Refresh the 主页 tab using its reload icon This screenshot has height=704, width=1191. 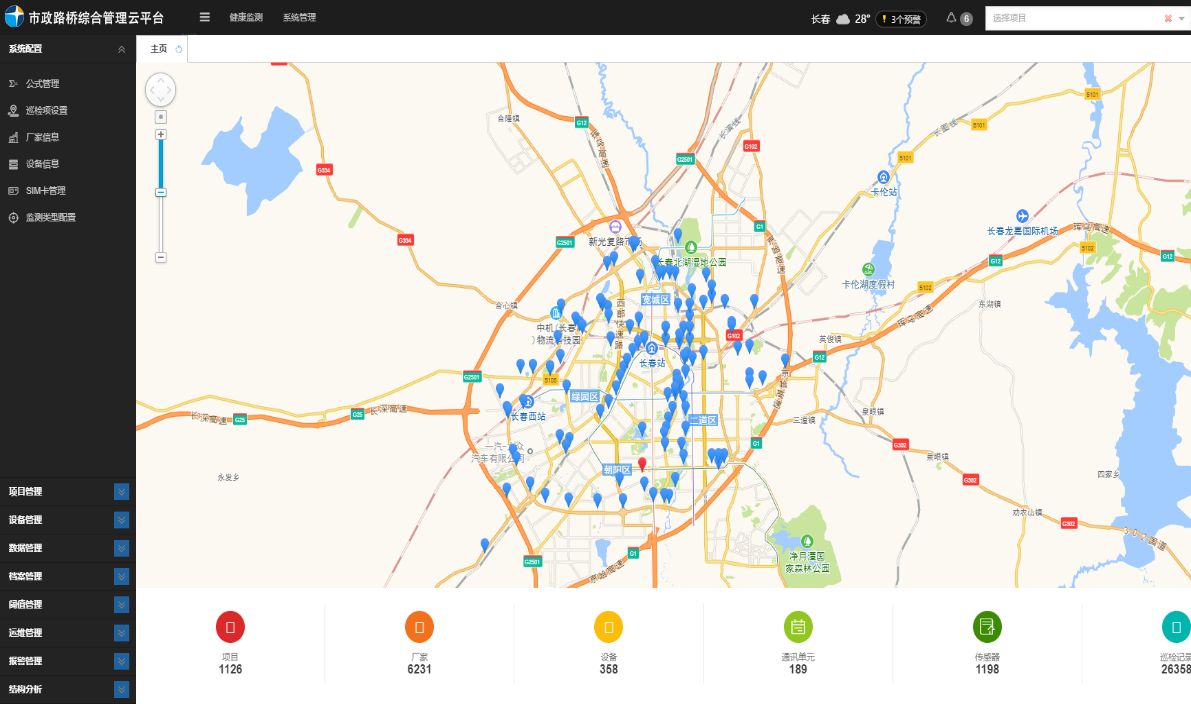click(179, 49)
